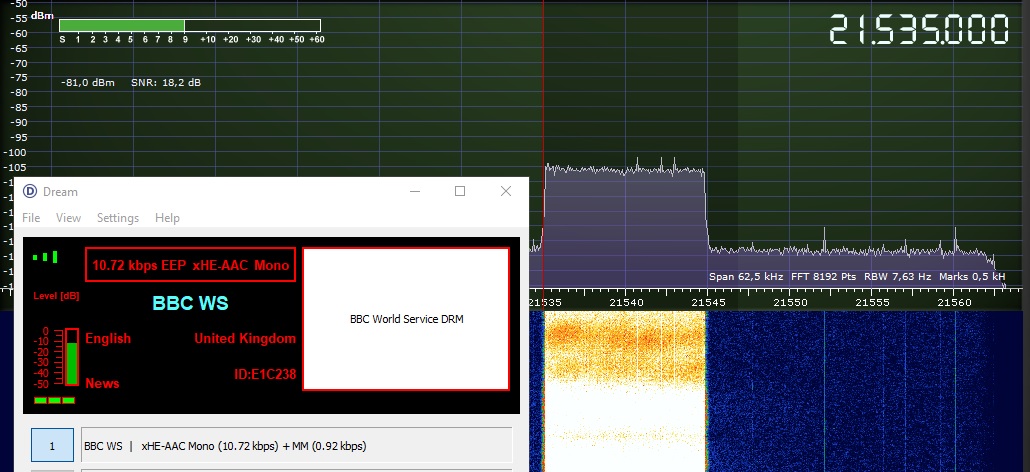
Task: Click the BBC WS xHE-AAC Mono service row
Action: point(296,446)
